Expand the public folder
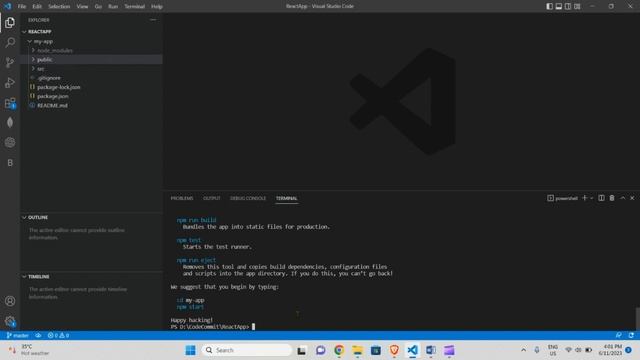Image resolution: width=640 pixels, height=360 pixels. [x=92, y=59]
